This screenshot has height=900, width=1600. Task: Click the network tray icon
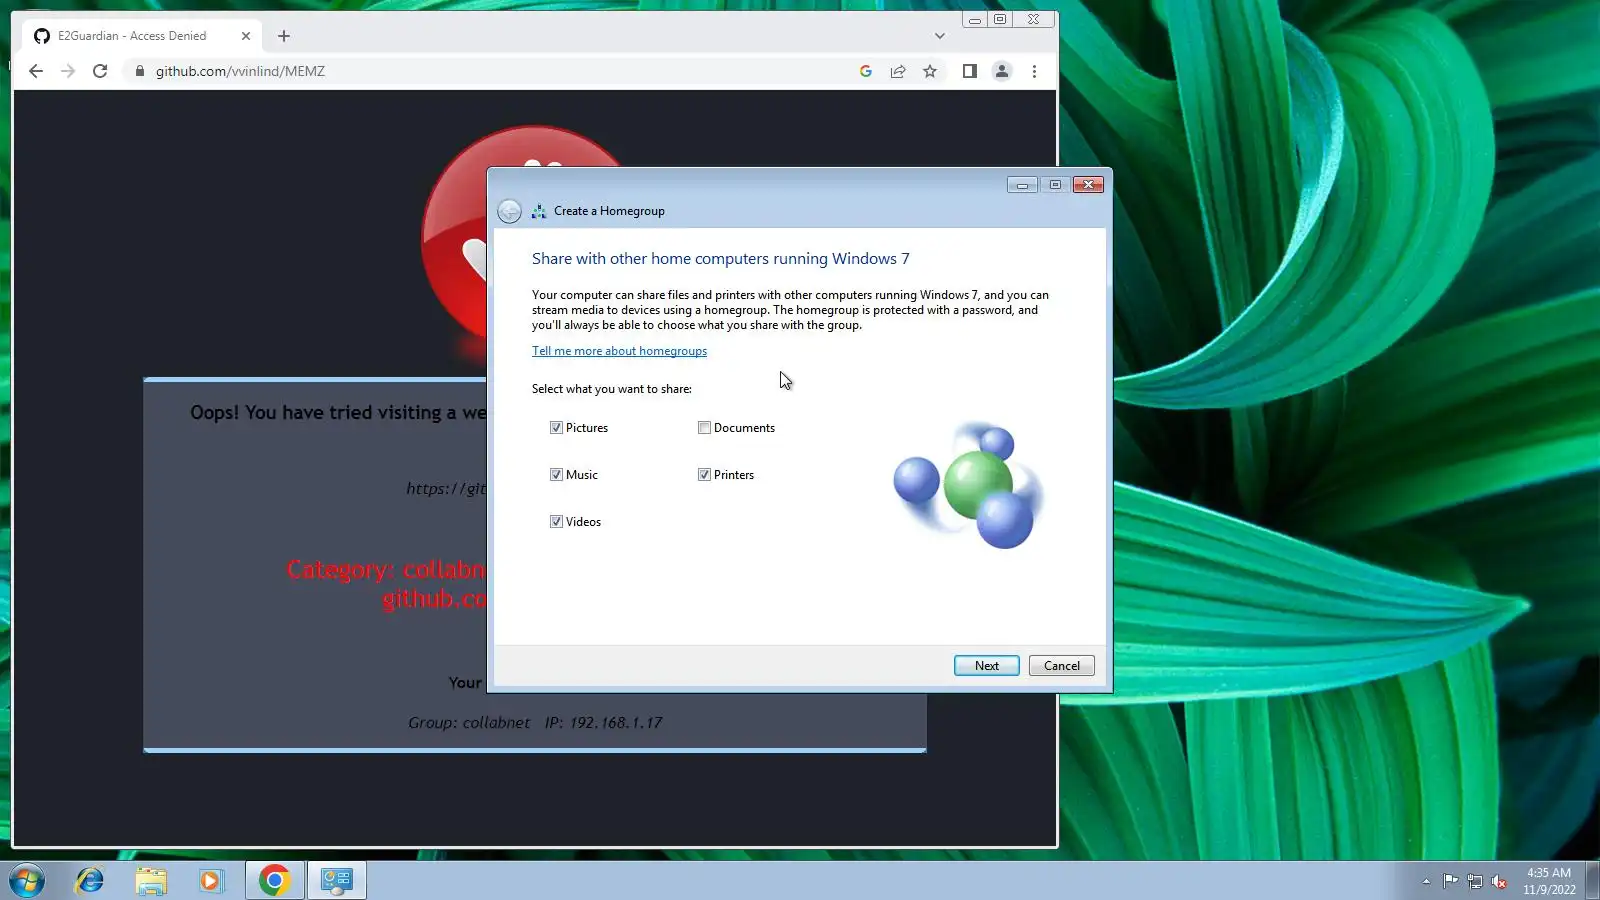coord(1474,881)
